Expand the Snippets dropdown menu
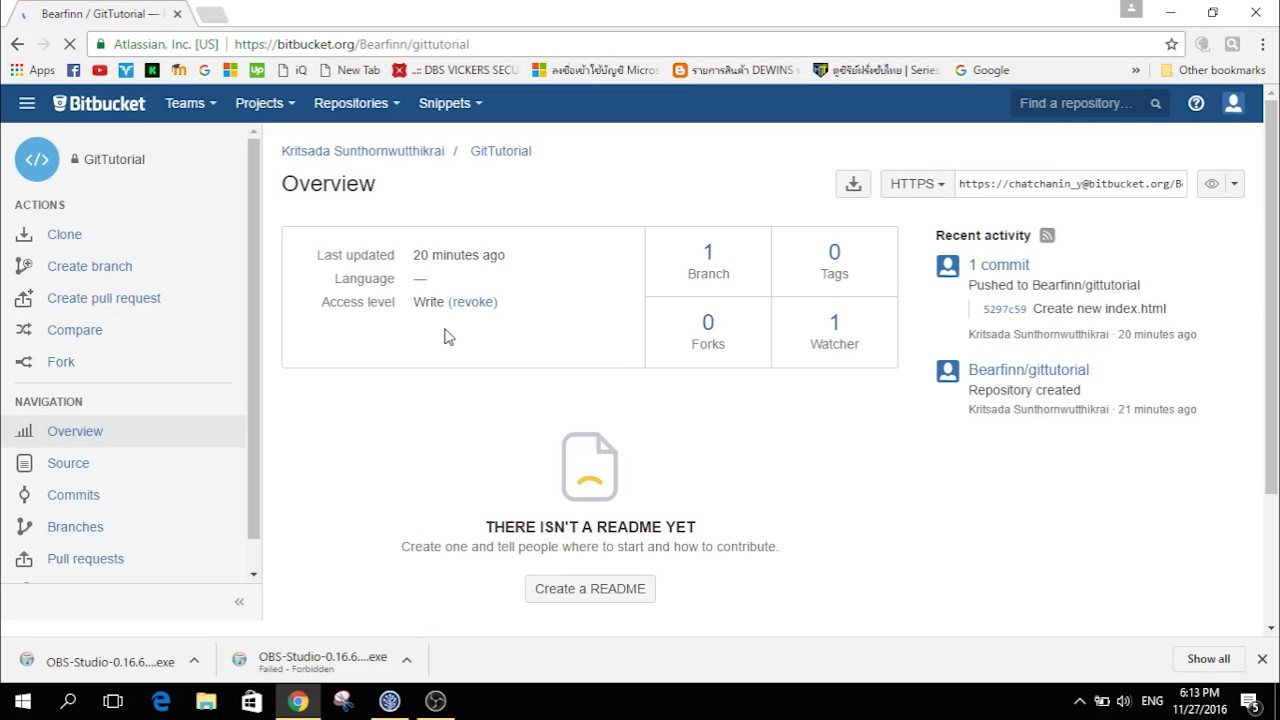This screenshot has height=720, width=1280. 450,103
